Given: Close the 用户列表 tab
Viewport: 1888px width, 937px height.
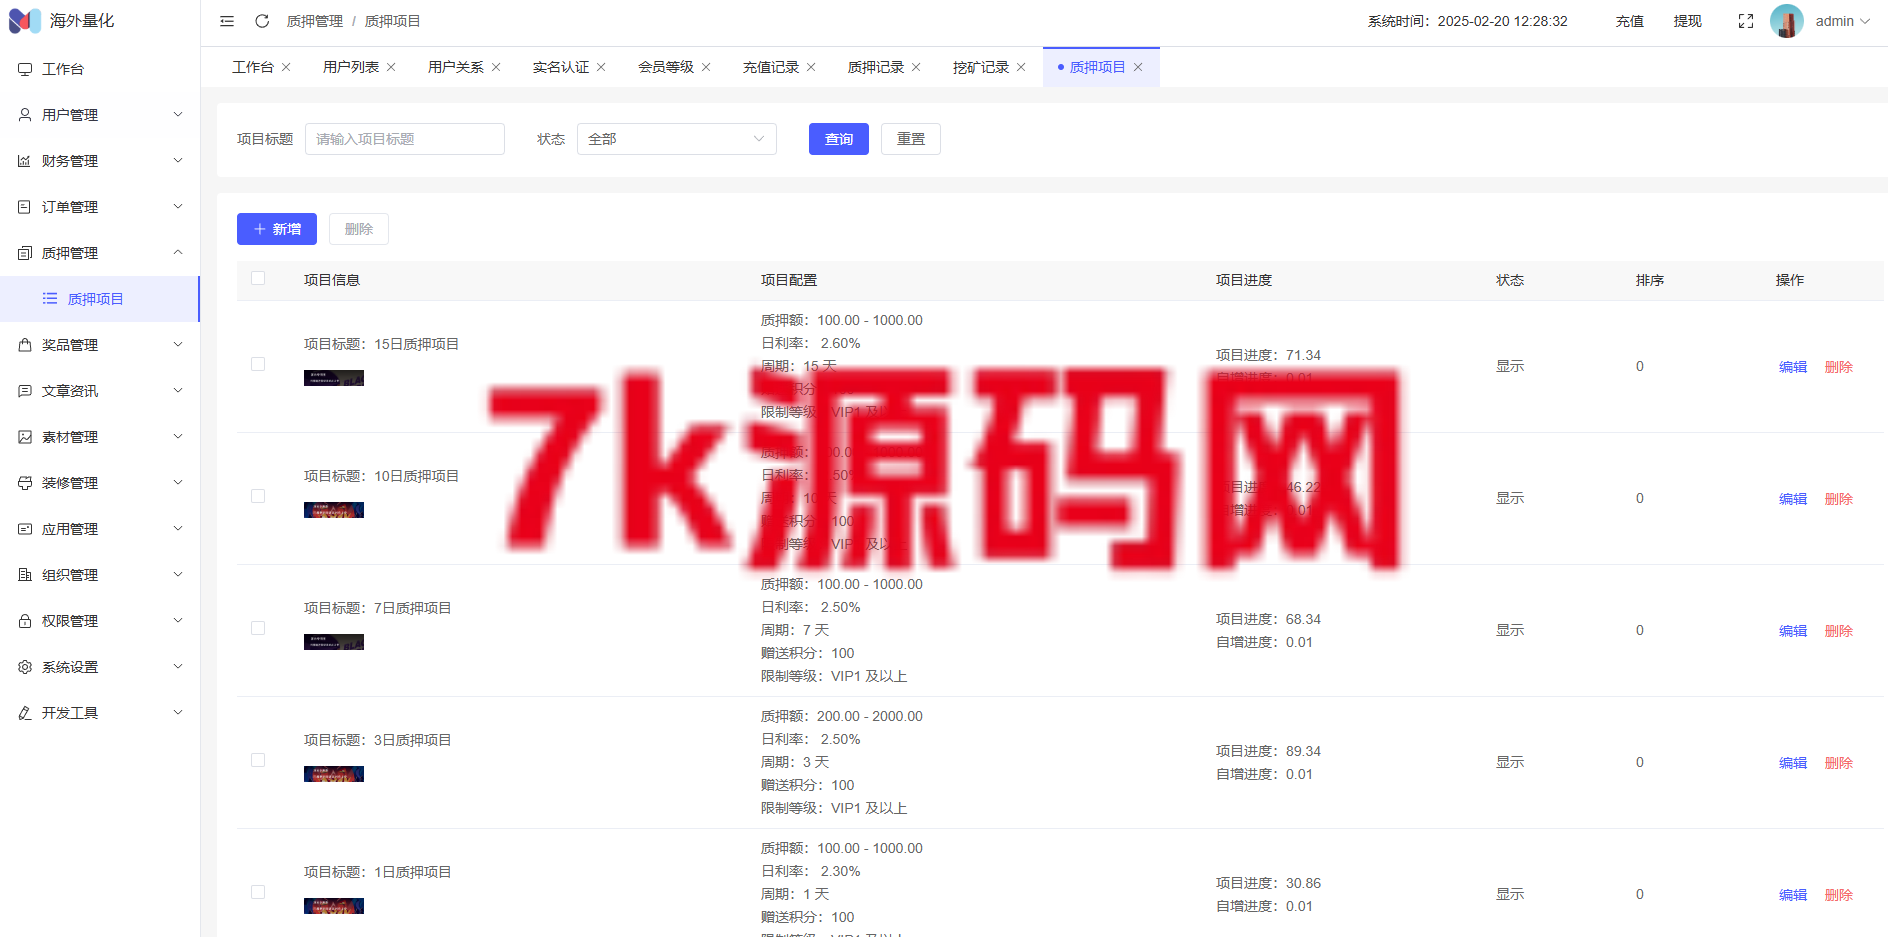Looking at the screenshot, I should tap(391, 67).
